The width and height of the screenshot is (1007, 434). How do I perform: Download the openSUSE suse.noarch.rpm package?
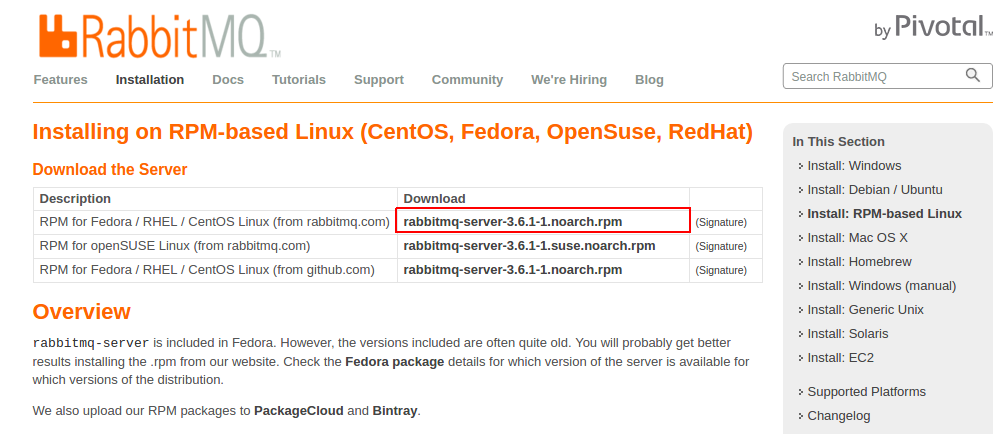coord(529,246)
